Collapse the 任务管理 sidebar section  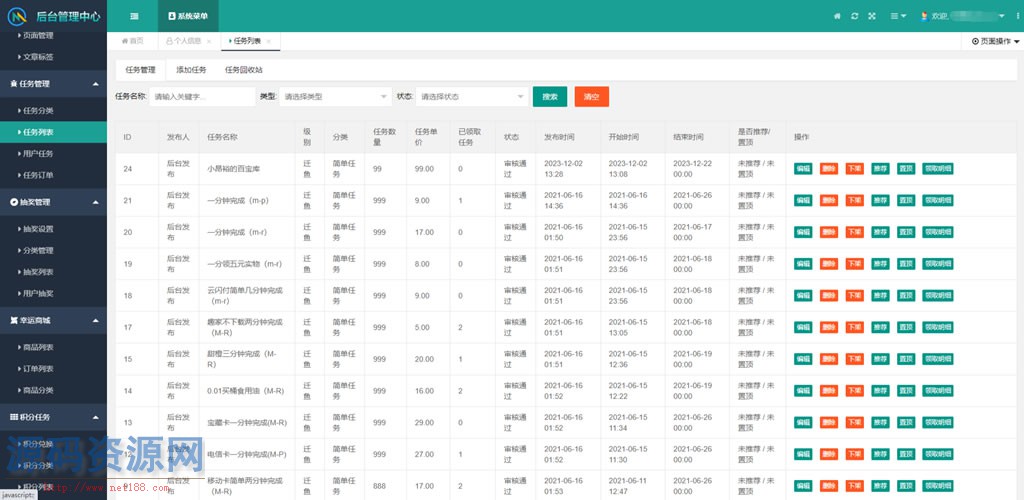pos(54,84)
